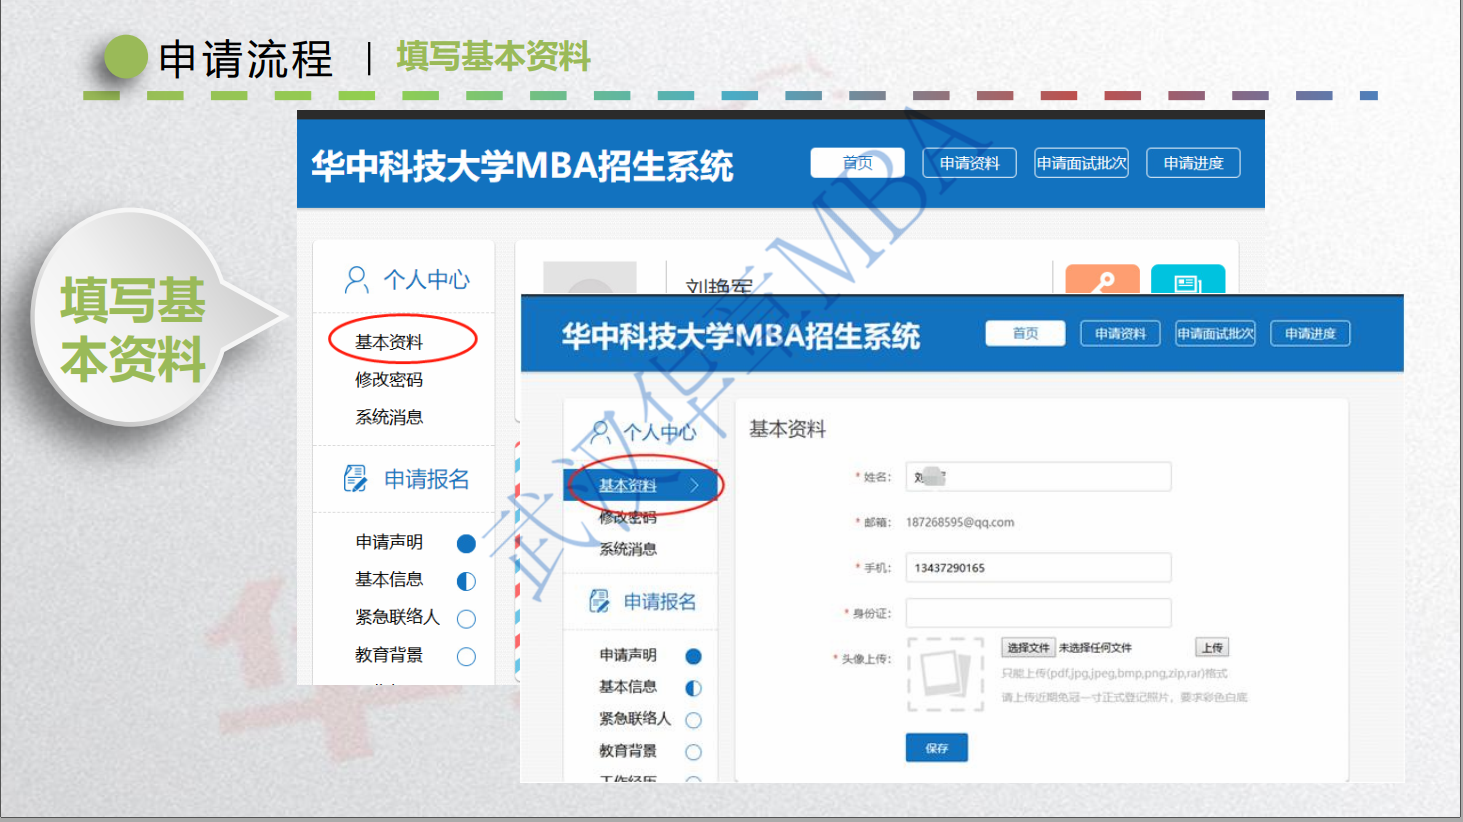Click the 身份证 ID number input field
Viewport: 1463px width, 822px height.
pyautogui.click(x=1038, y=613)
